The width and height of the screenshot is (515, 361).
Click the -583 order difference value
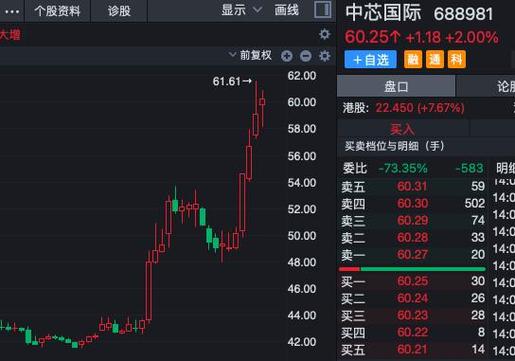[469, 168]
